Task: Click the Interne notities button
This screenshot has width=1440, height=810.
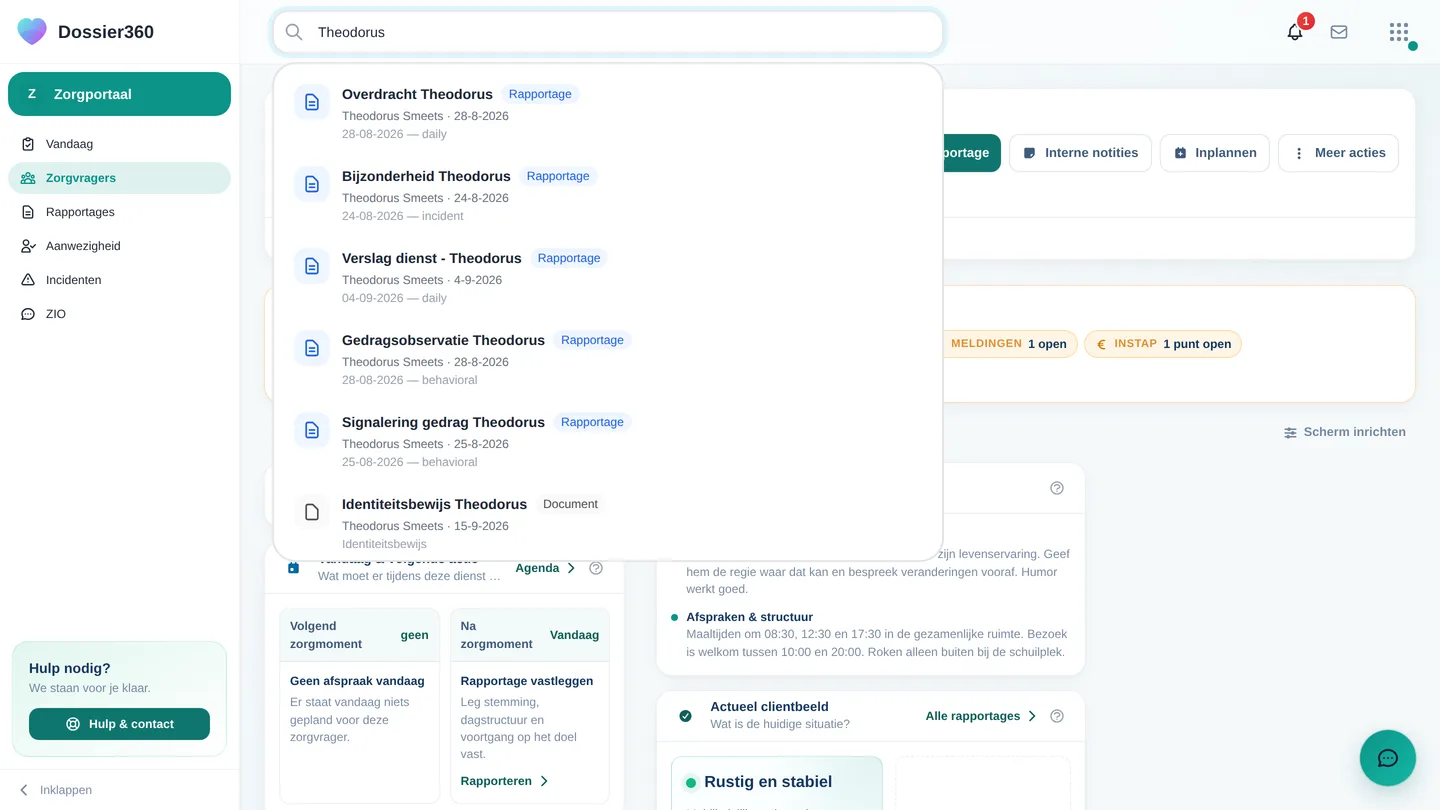Action: pyautogui.click(x=1079, y=153)
